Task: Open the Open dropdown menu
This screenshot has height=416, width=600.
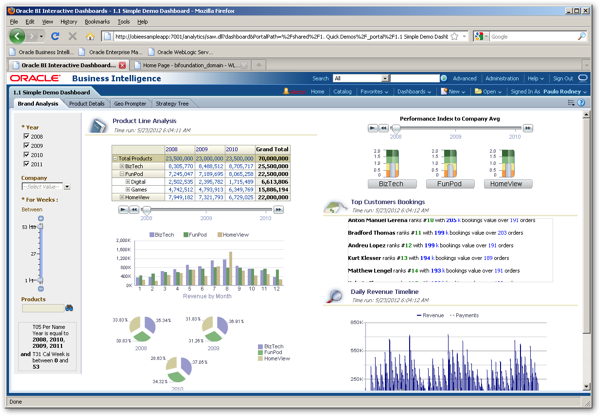Action: 488,91
